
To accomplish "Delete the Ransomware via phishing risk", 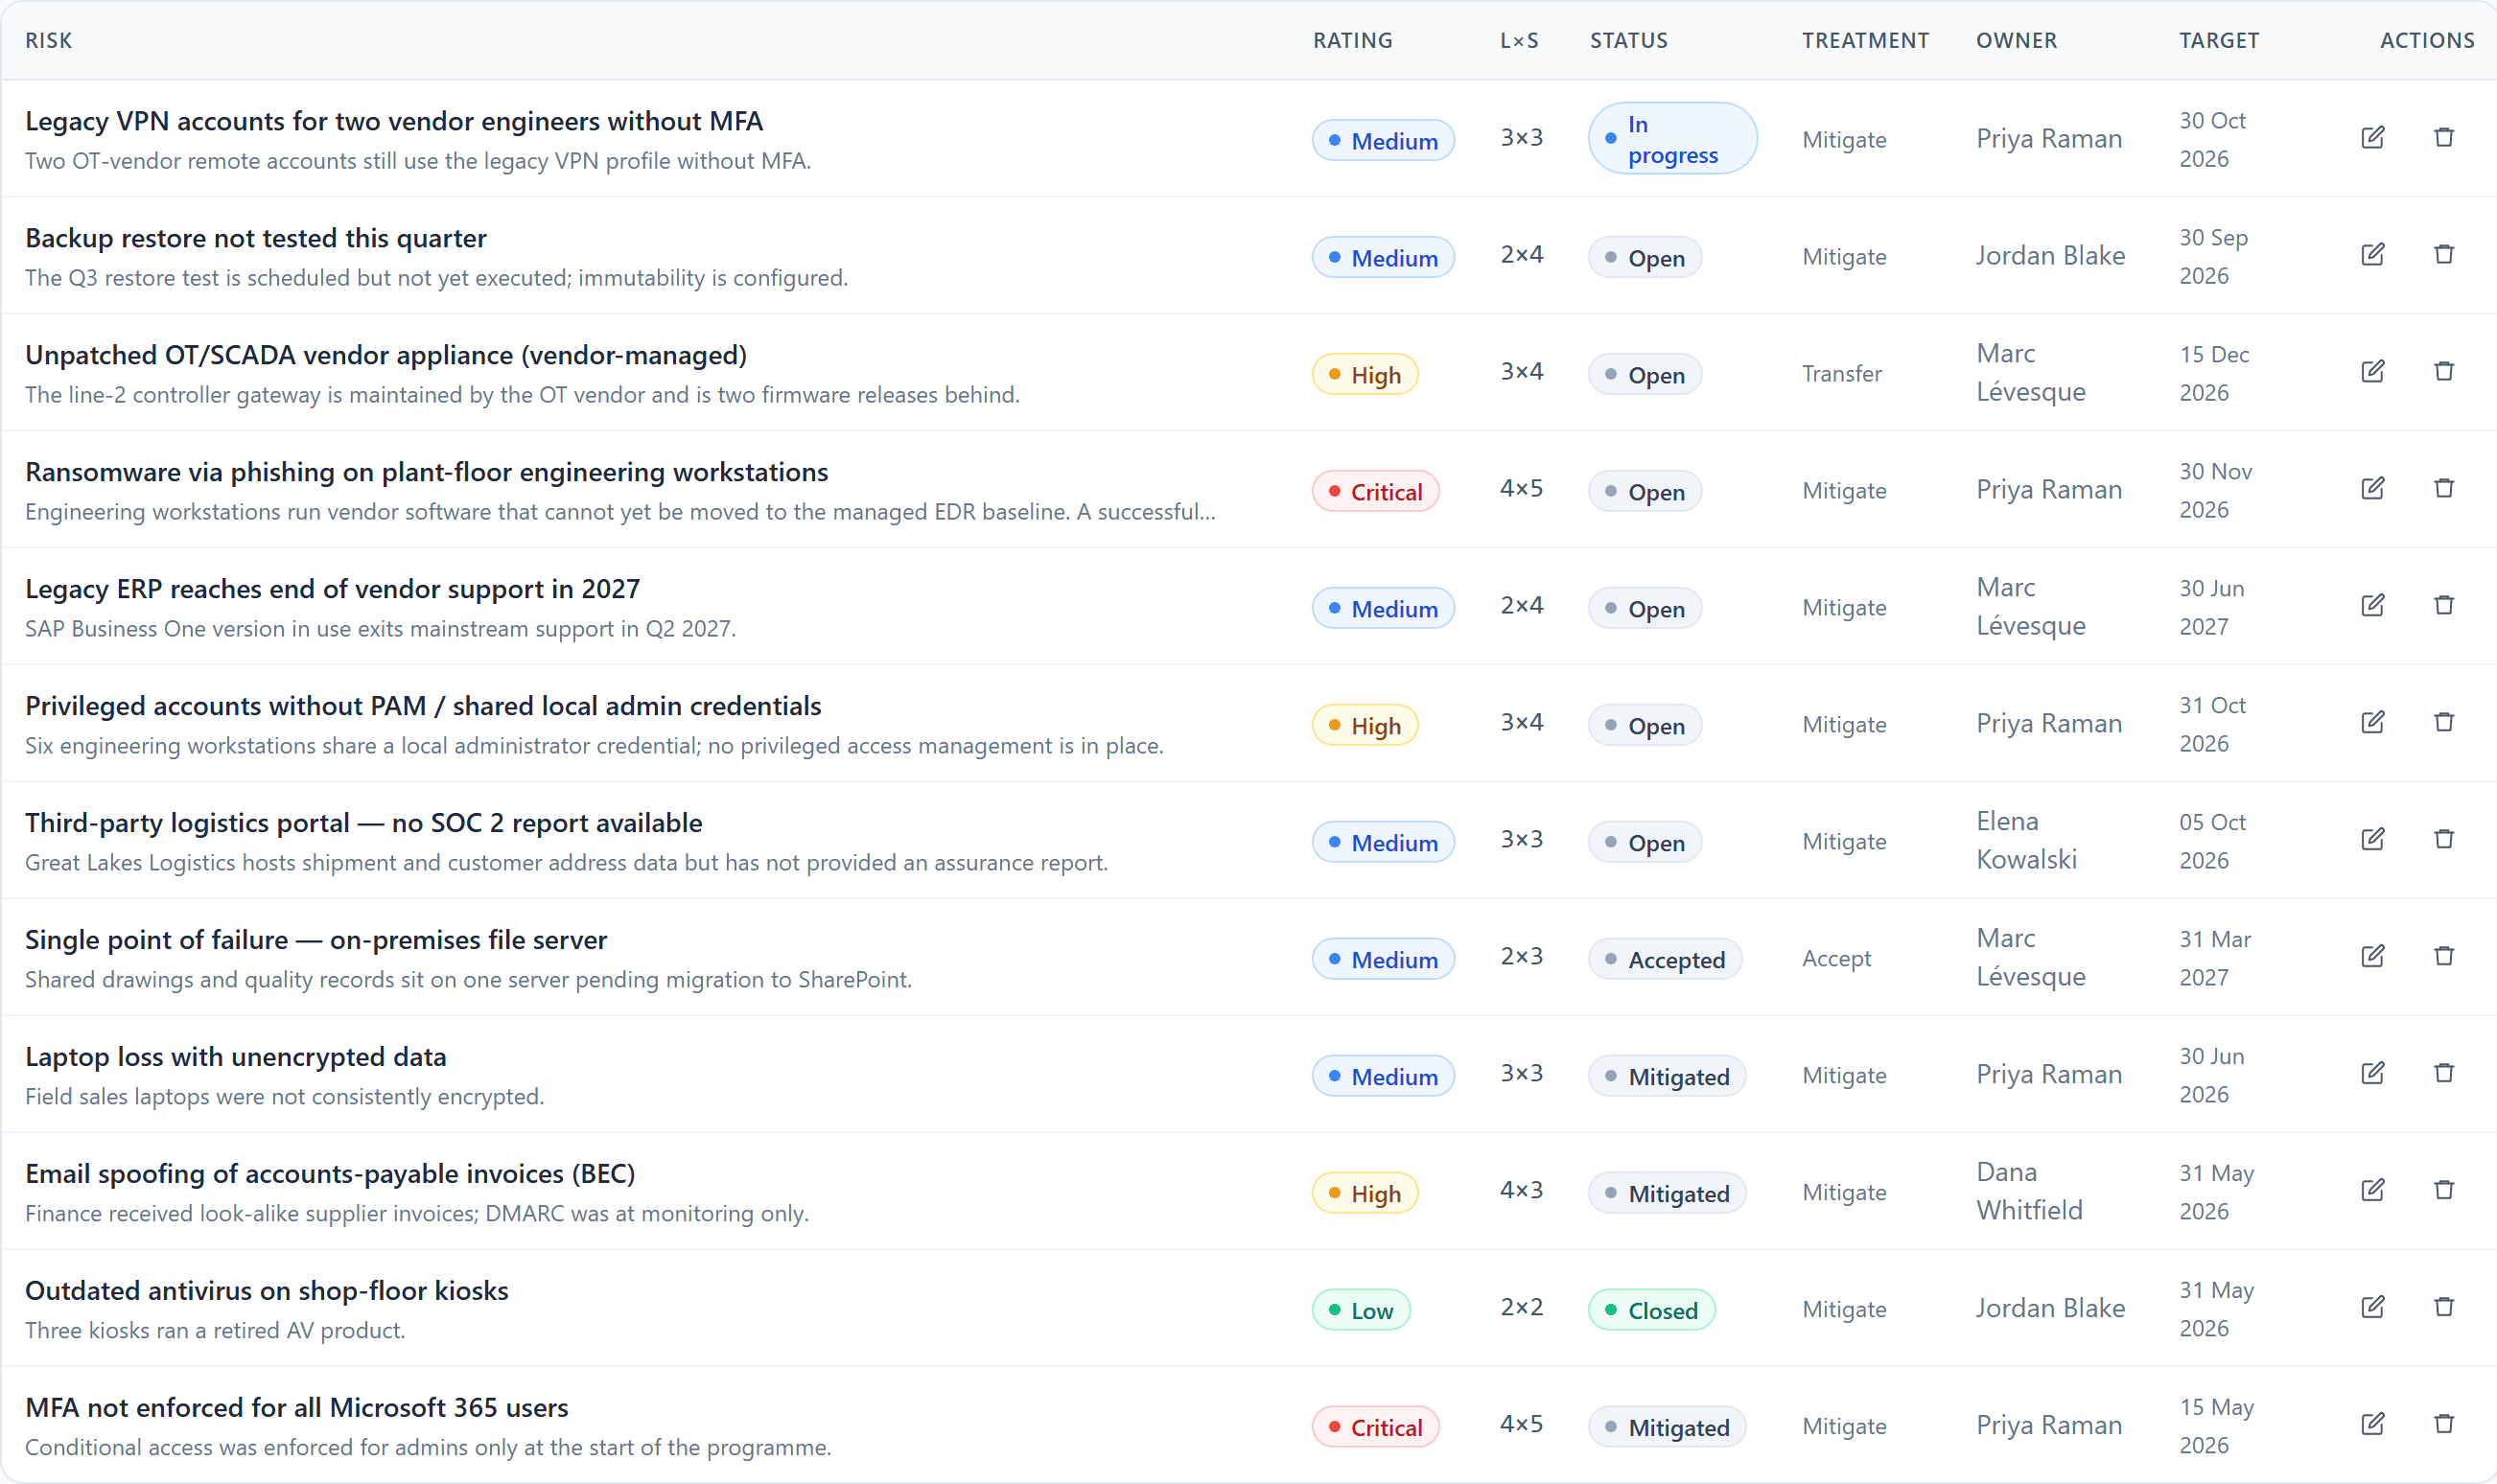I will [x=2443, y=489].
